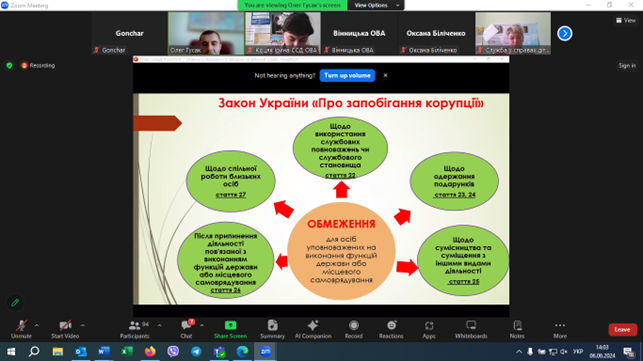Click the УКР language indicator

tap(578, 352)
